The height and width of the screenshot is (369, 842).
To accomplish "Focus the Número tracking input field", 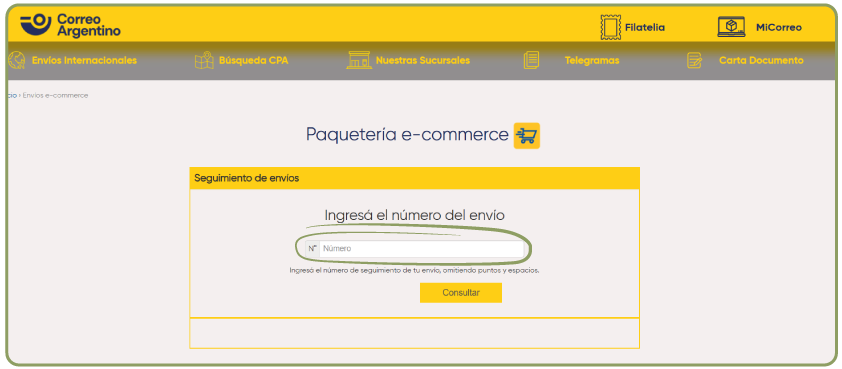I will click(x=421, y=249).
